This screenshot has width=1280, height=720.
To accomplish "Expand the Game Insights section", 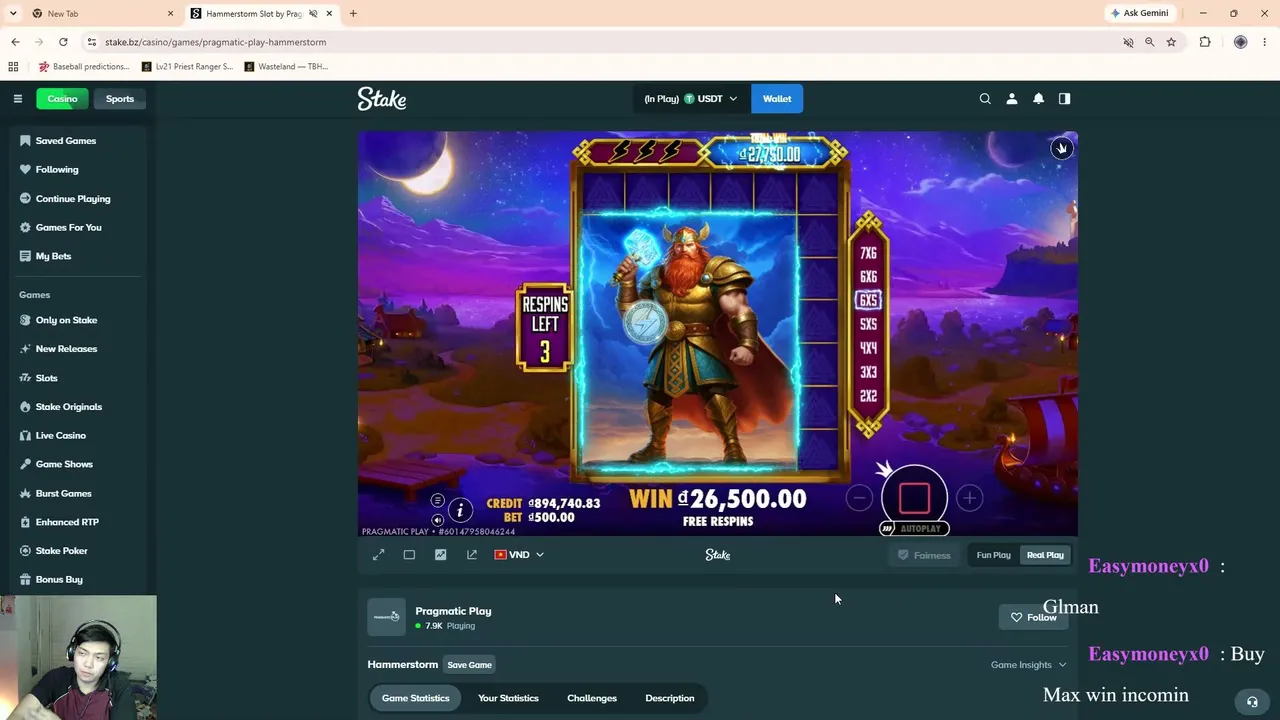I will [x=1028, y=665].
